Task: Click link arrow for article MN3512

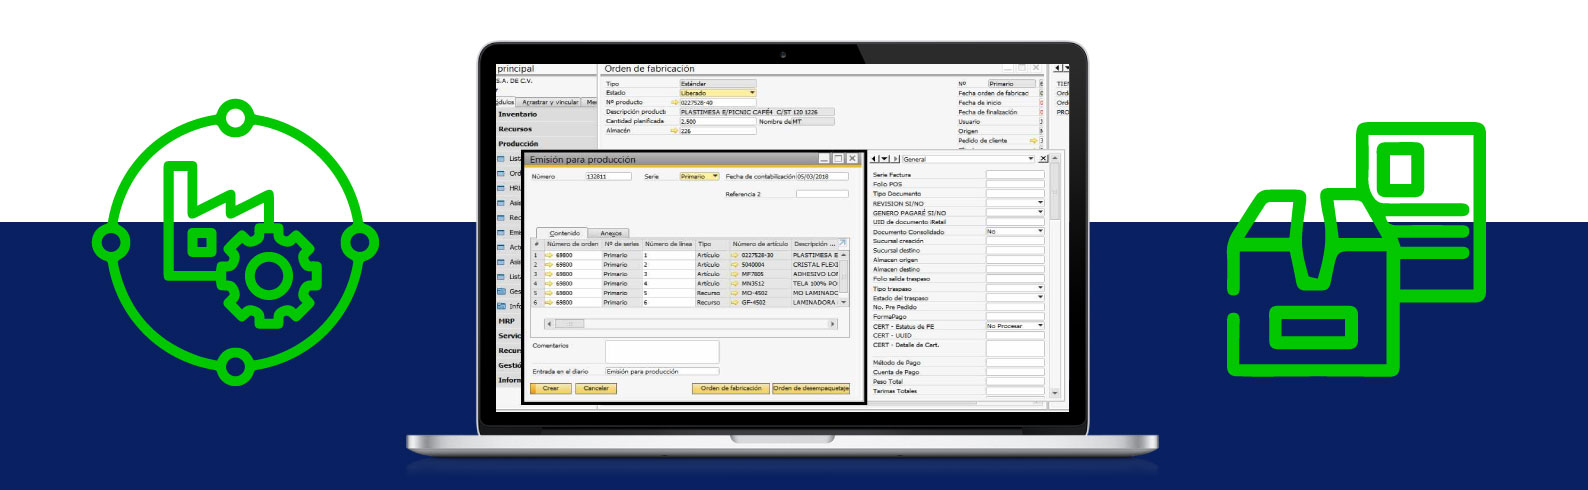Action: click(735, 284)
